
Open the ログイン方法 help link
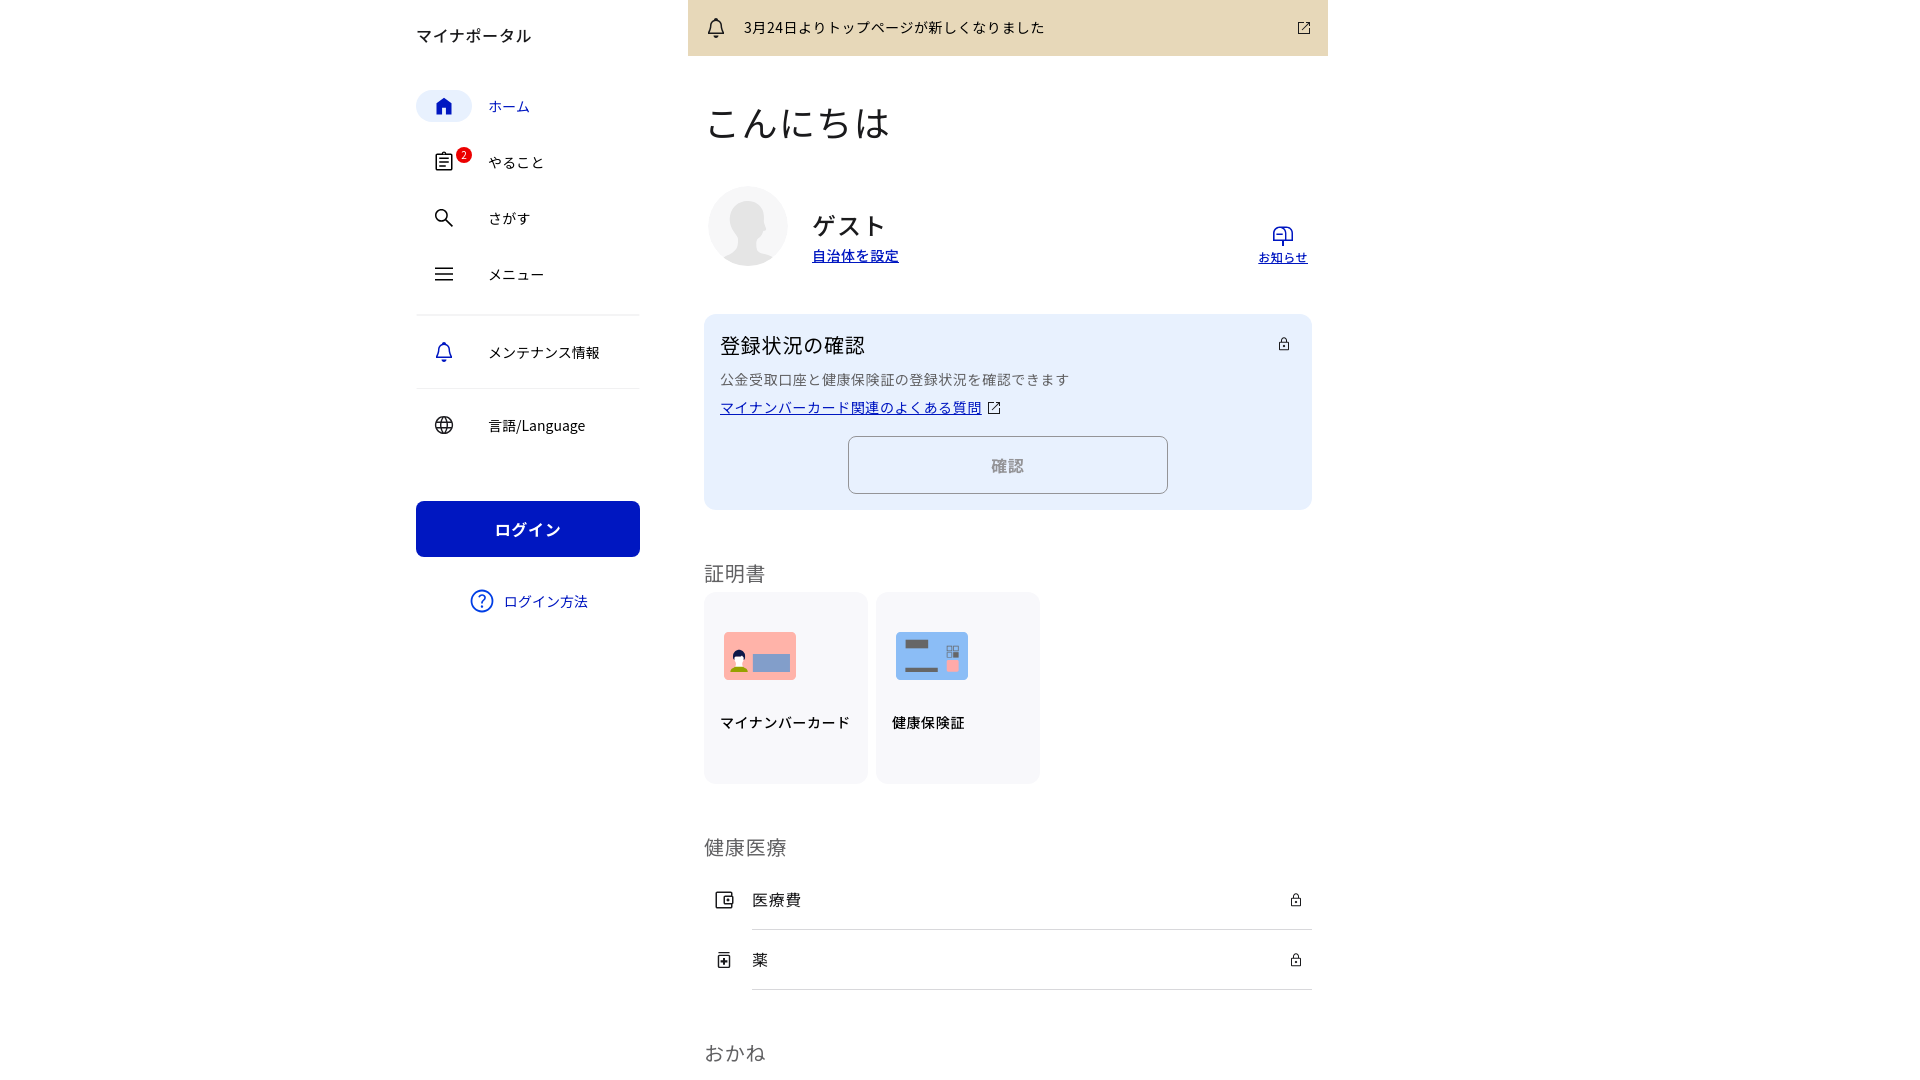click(546, 601)
